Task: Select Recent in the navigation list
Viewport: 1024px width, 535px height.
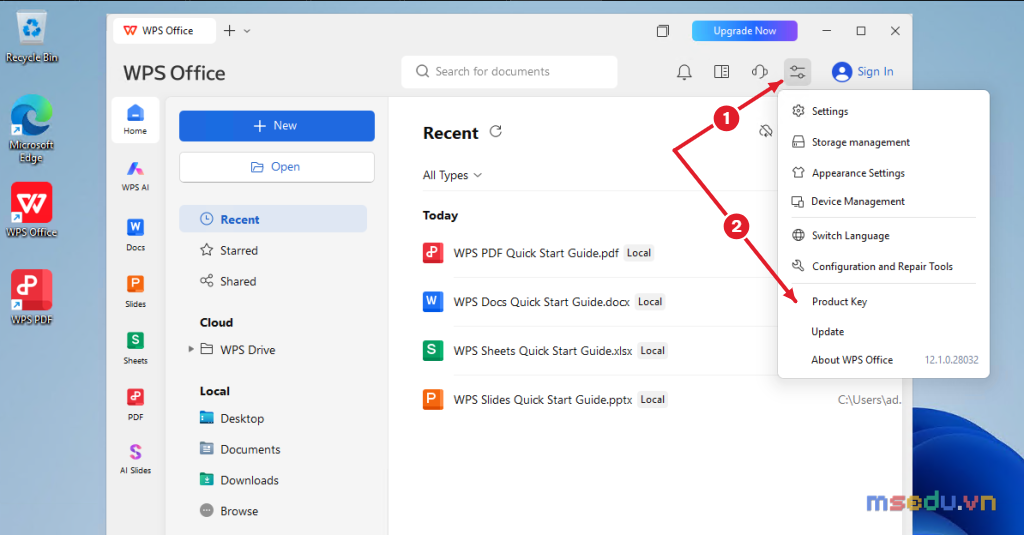Action: 273,219
